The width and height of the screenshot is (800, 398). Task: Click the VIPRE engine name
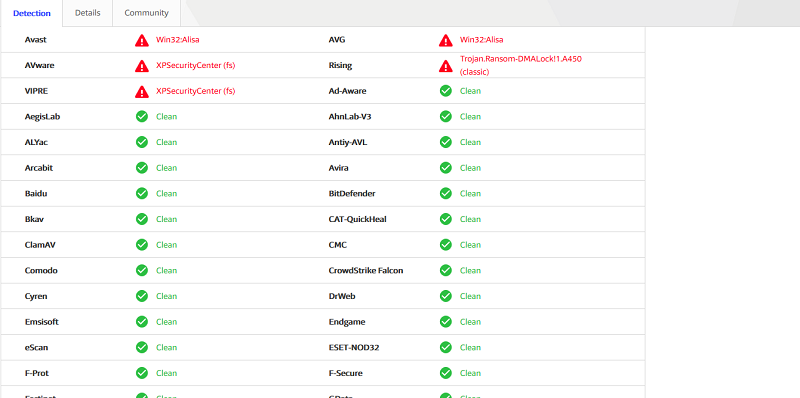click(36, 91)
